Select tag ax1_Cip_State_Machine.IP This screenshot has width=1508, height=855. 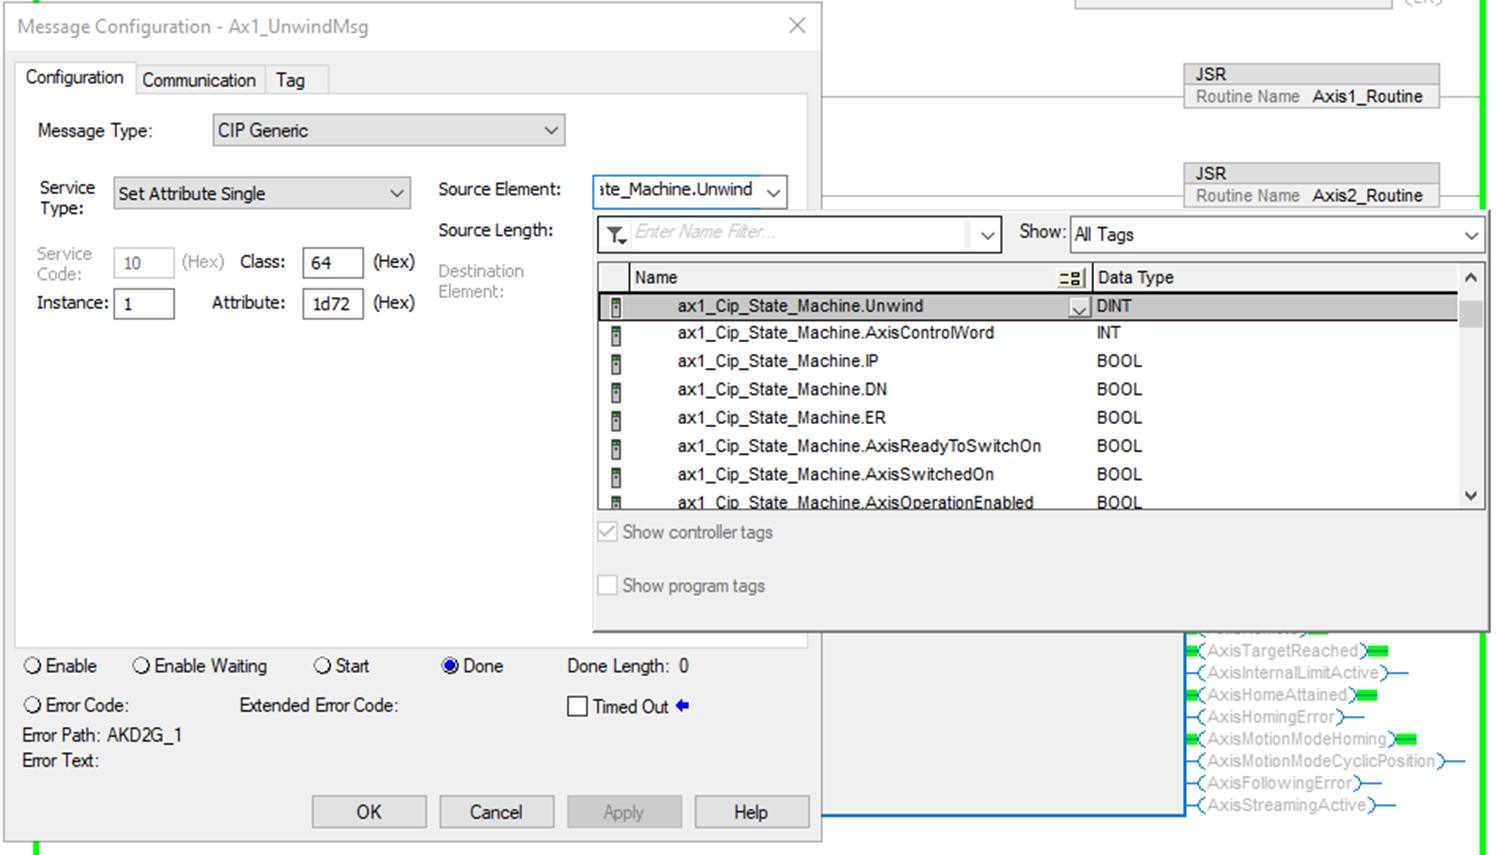point(778,361)
